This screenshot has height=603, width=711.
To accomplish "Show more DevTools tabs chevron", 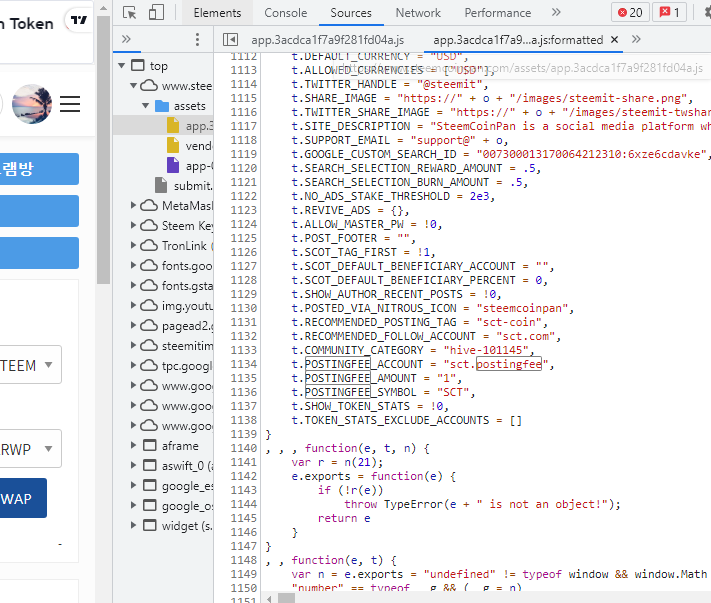I will point(556,12).
